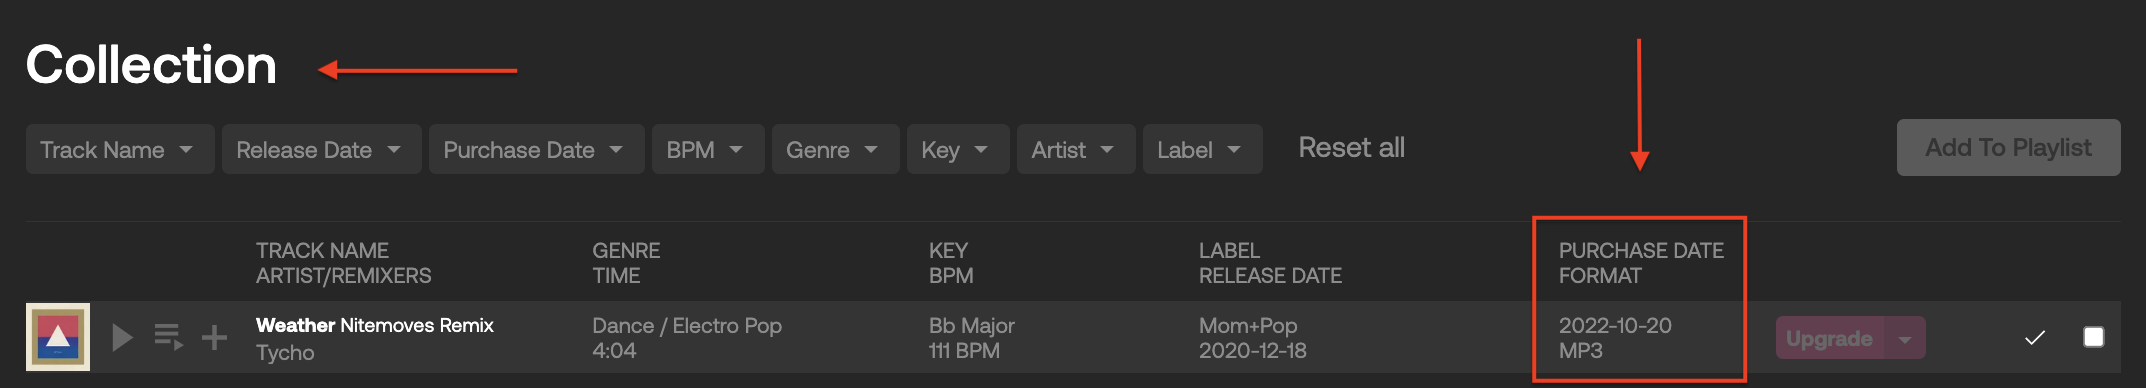Click the checkmark icon in the track row
This screenshot has width=2146, height=388.
(x=2034, y=338)
